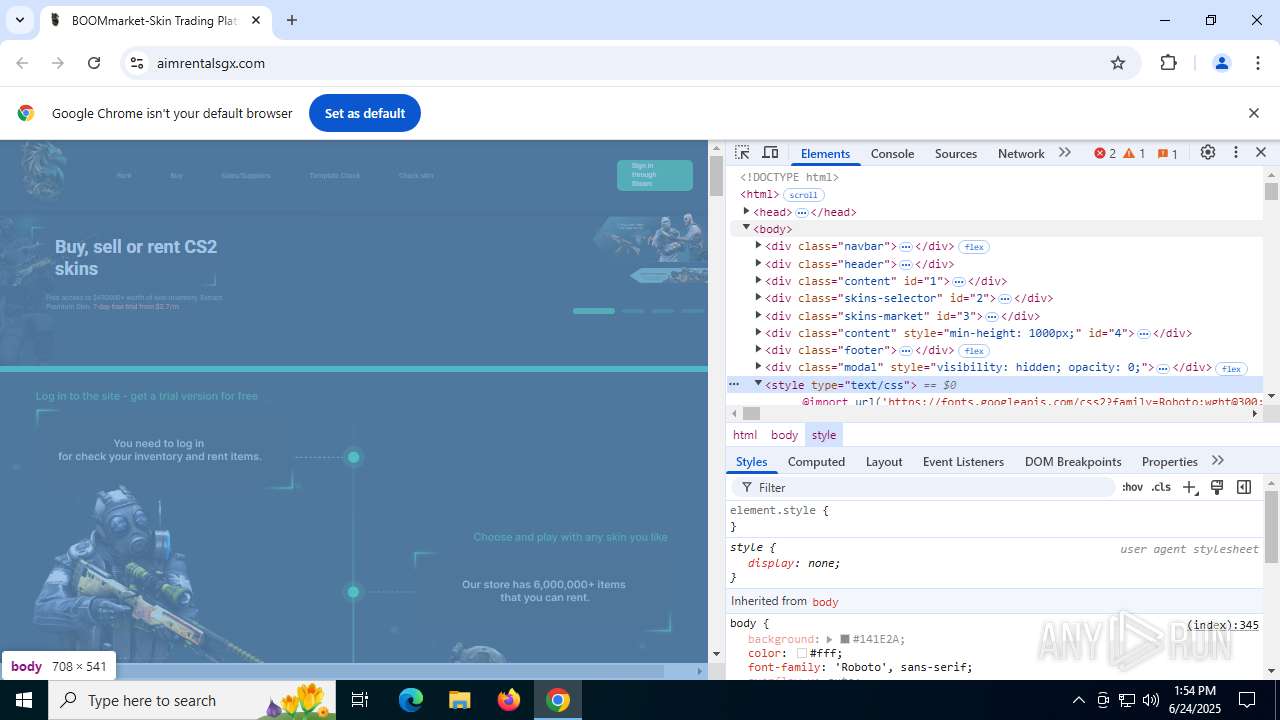Click the styles Filter field
Viewport: 1280px width, 720px height.
[925, 487]
